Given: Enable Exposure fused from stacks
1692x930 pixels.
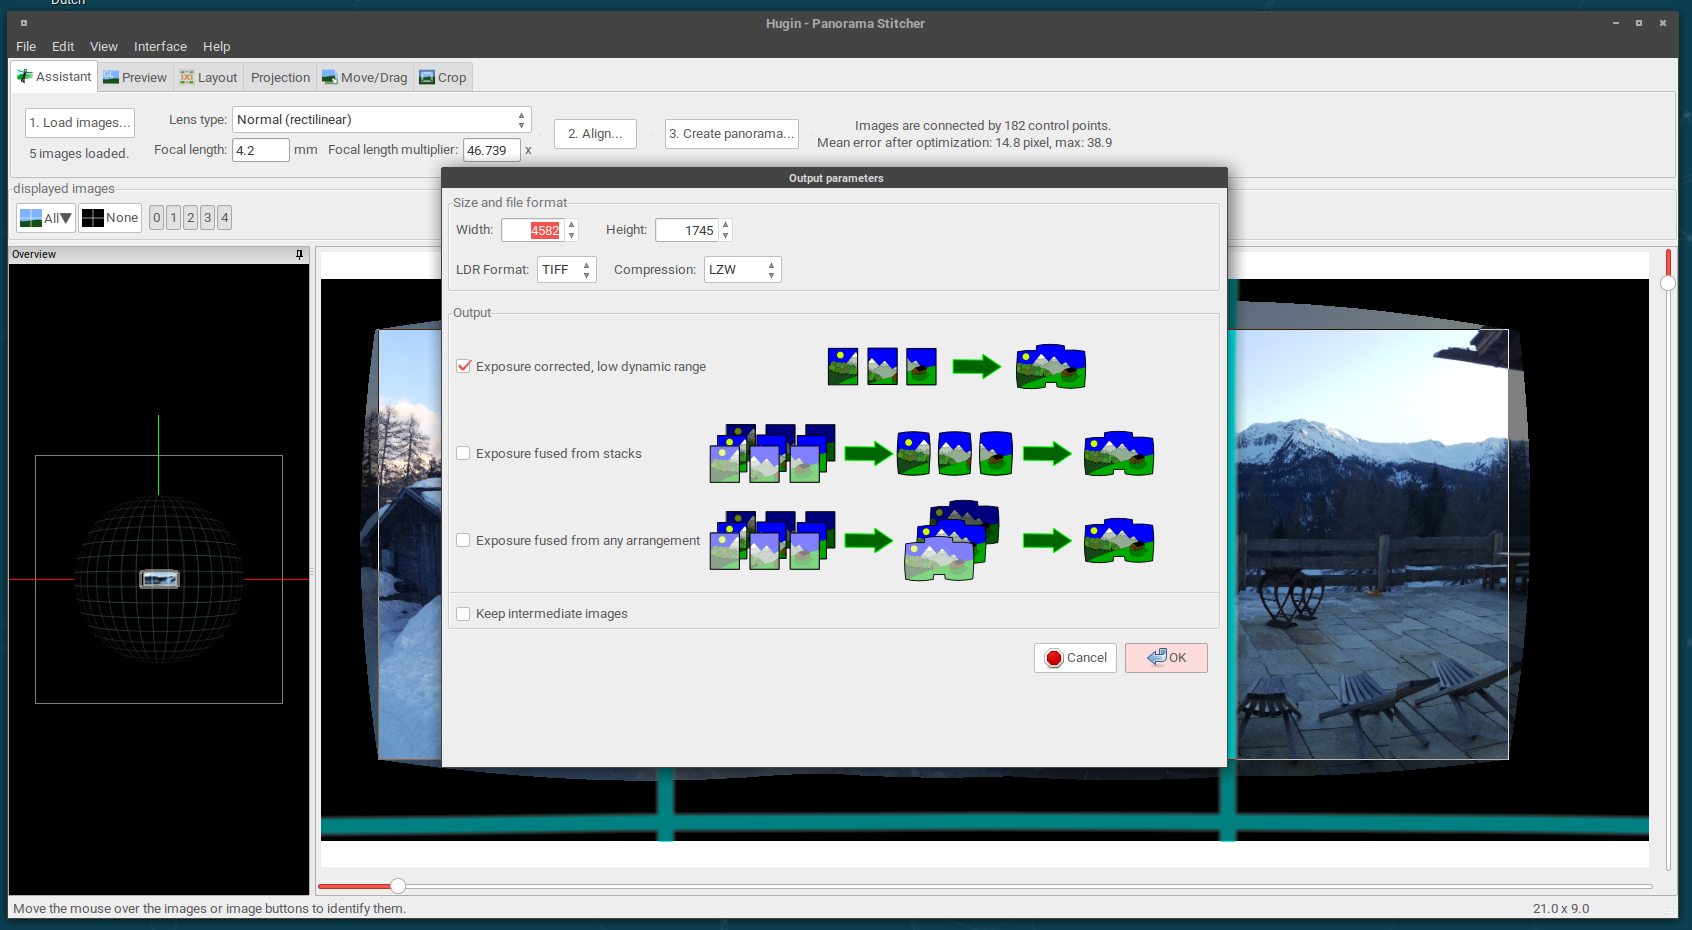Looking at the screenshot, I should point(464,454).
